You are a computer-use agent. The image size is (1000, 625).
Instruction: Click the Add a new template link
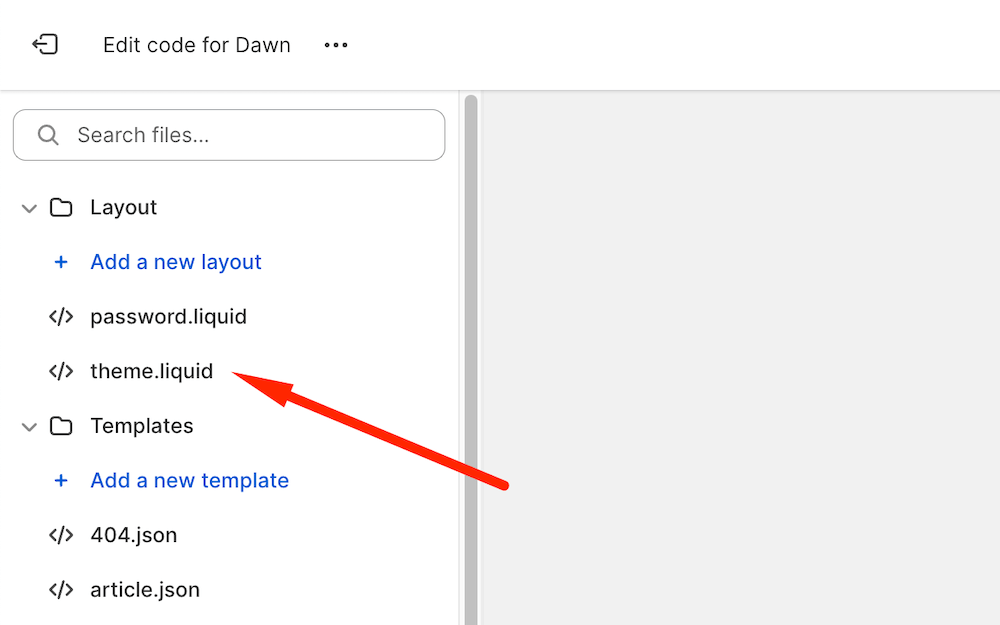189,481
